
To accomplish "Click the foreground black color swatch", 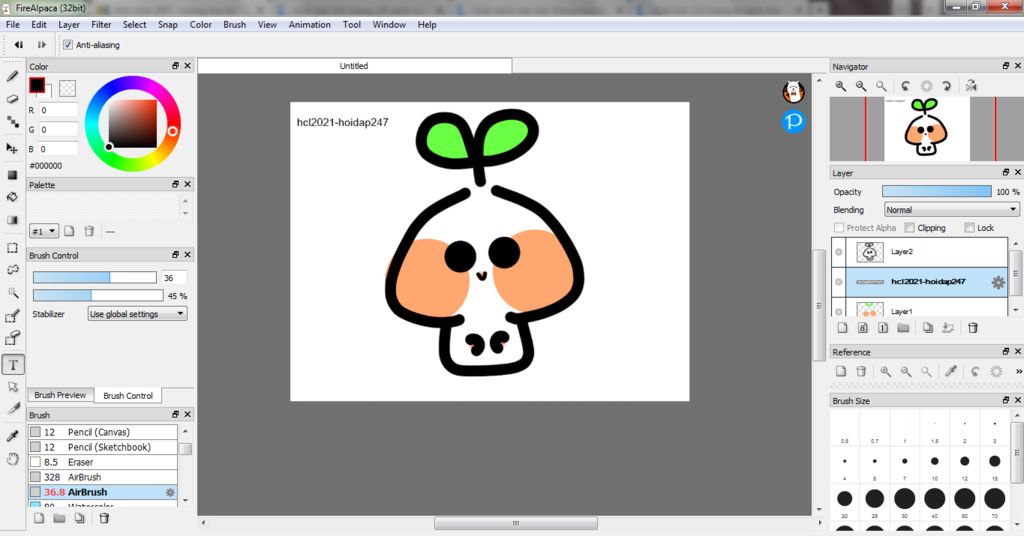I will point(37,85).
